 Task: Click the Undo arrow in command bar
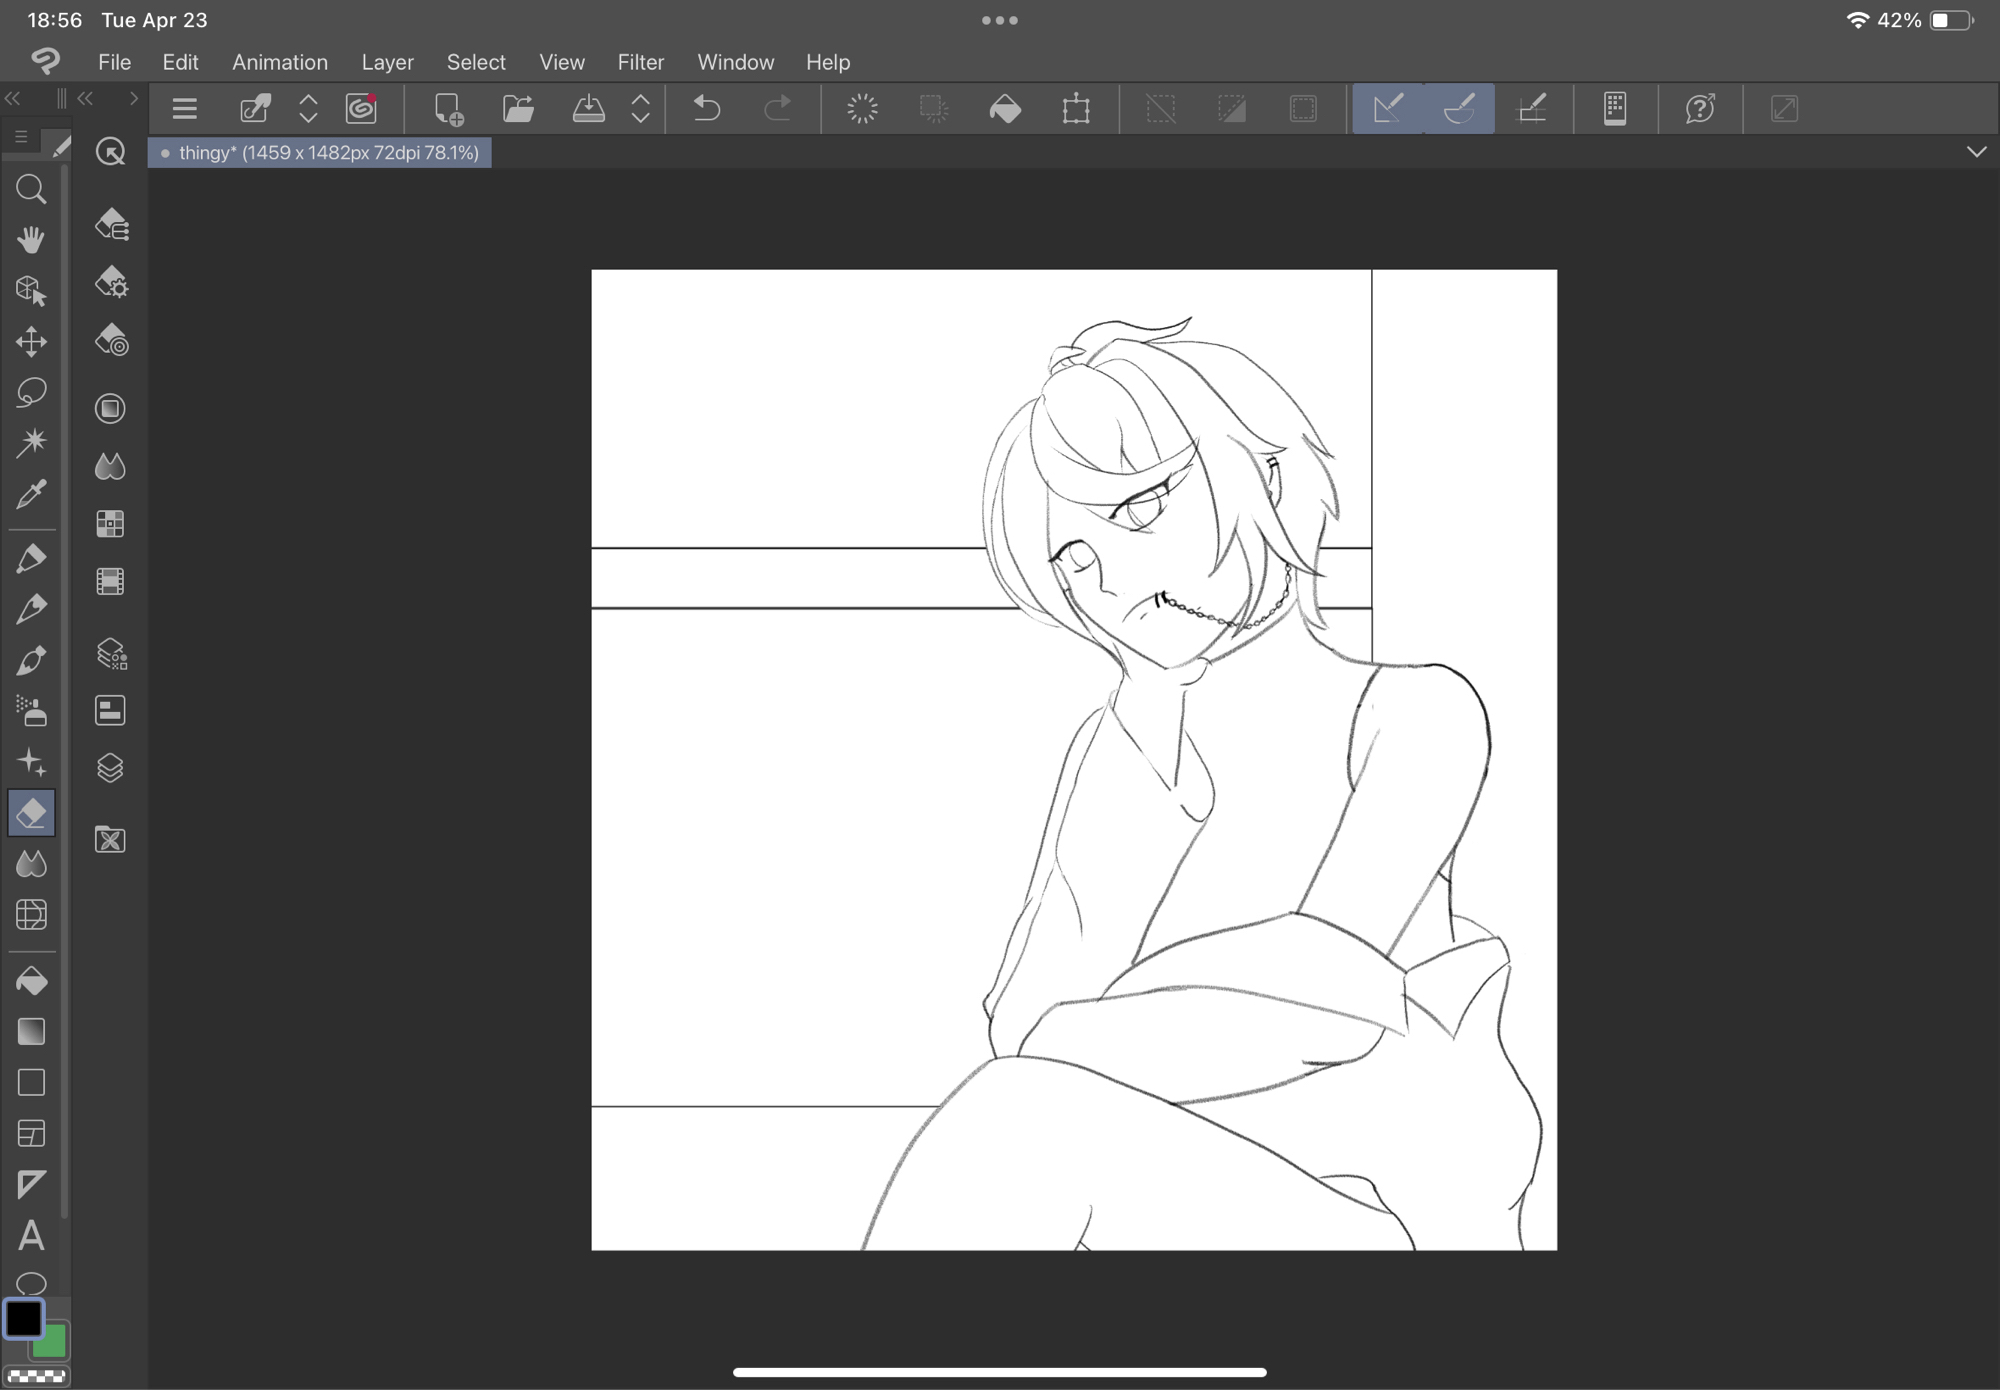point(706,108)
